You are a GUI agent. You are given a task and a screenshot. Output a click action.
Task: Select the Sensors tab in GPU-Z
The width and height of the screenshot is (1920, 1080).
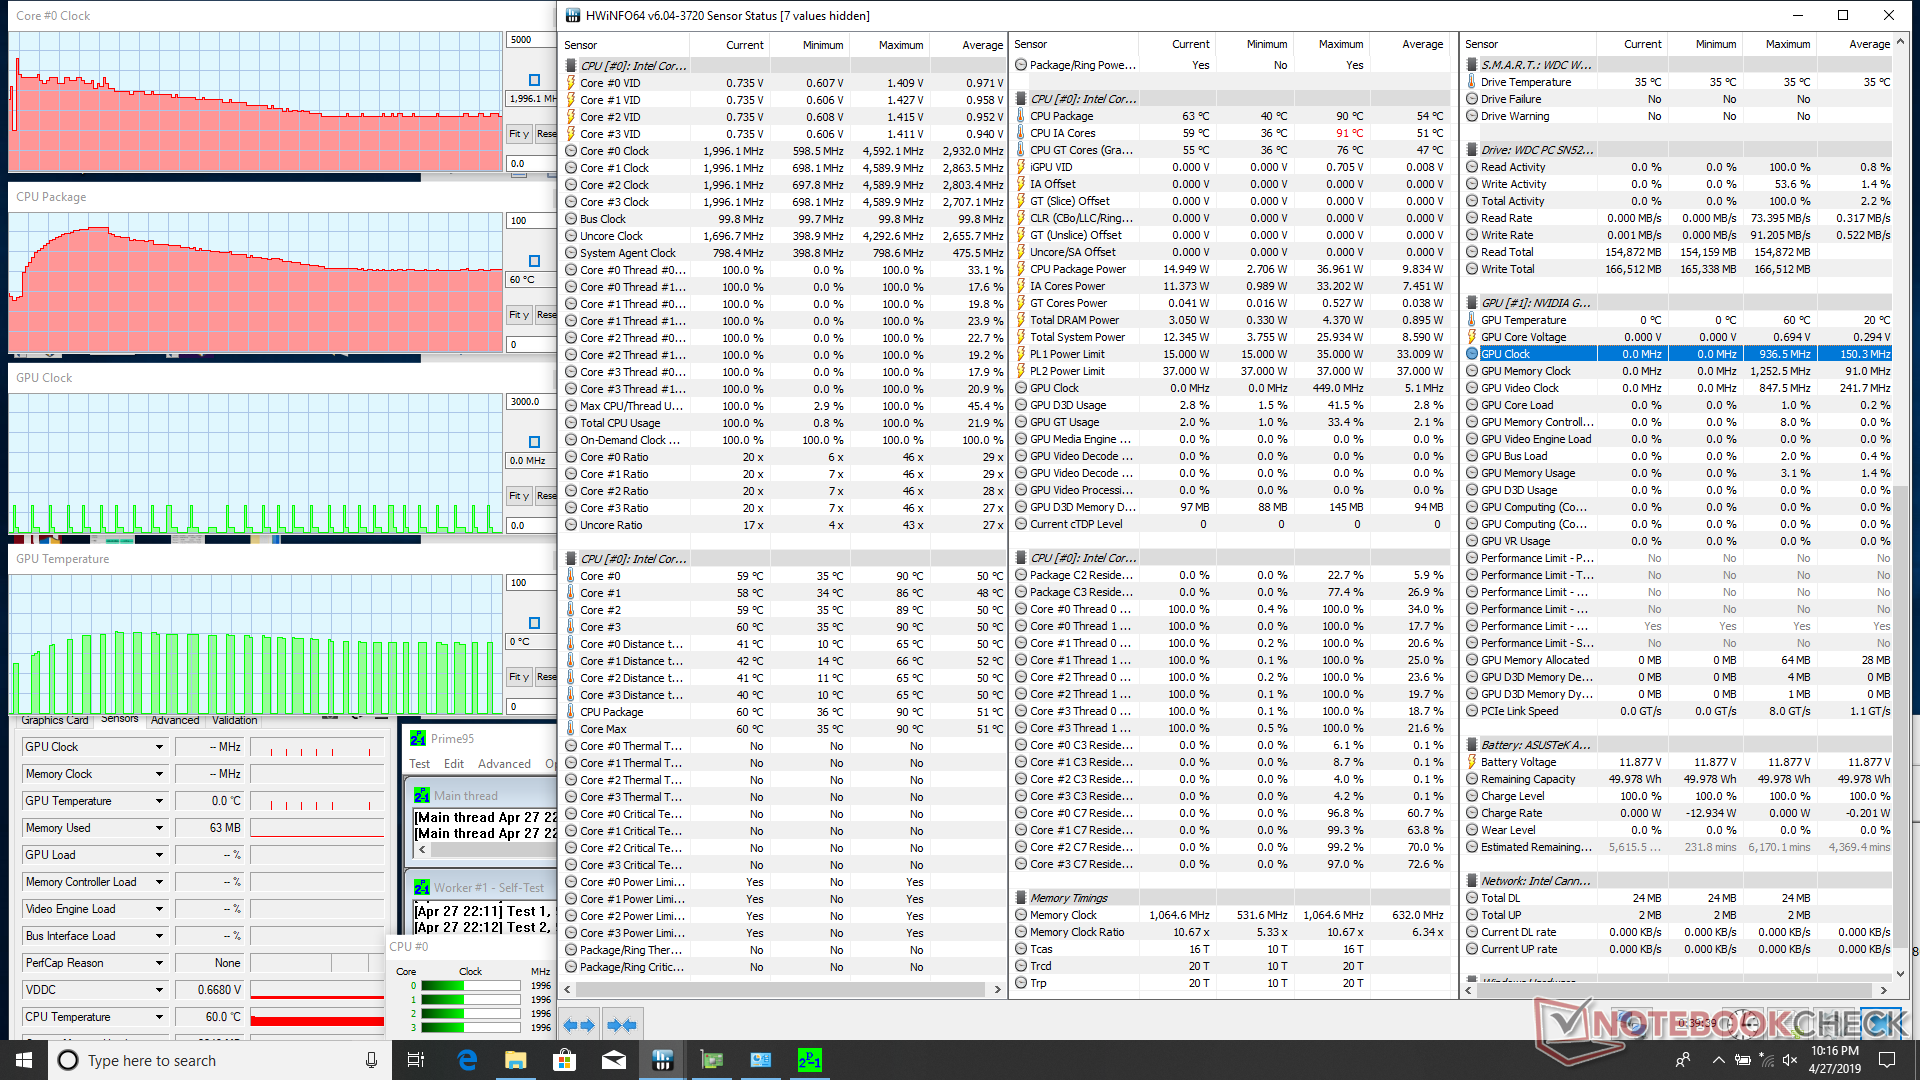(120, 719)
